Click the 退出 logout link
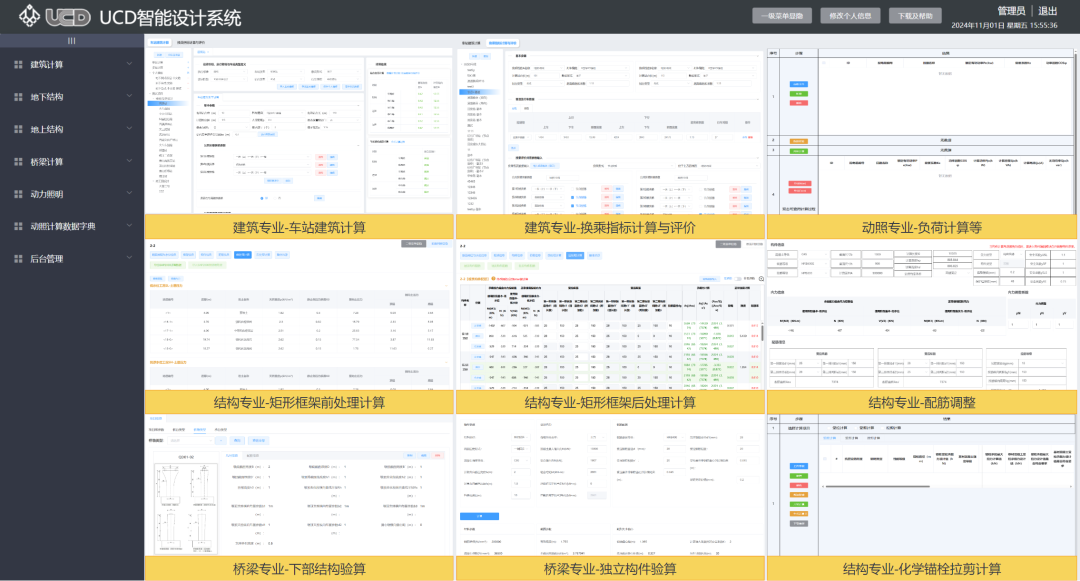Screen dimensions: 1080x581 [1047, 11]
